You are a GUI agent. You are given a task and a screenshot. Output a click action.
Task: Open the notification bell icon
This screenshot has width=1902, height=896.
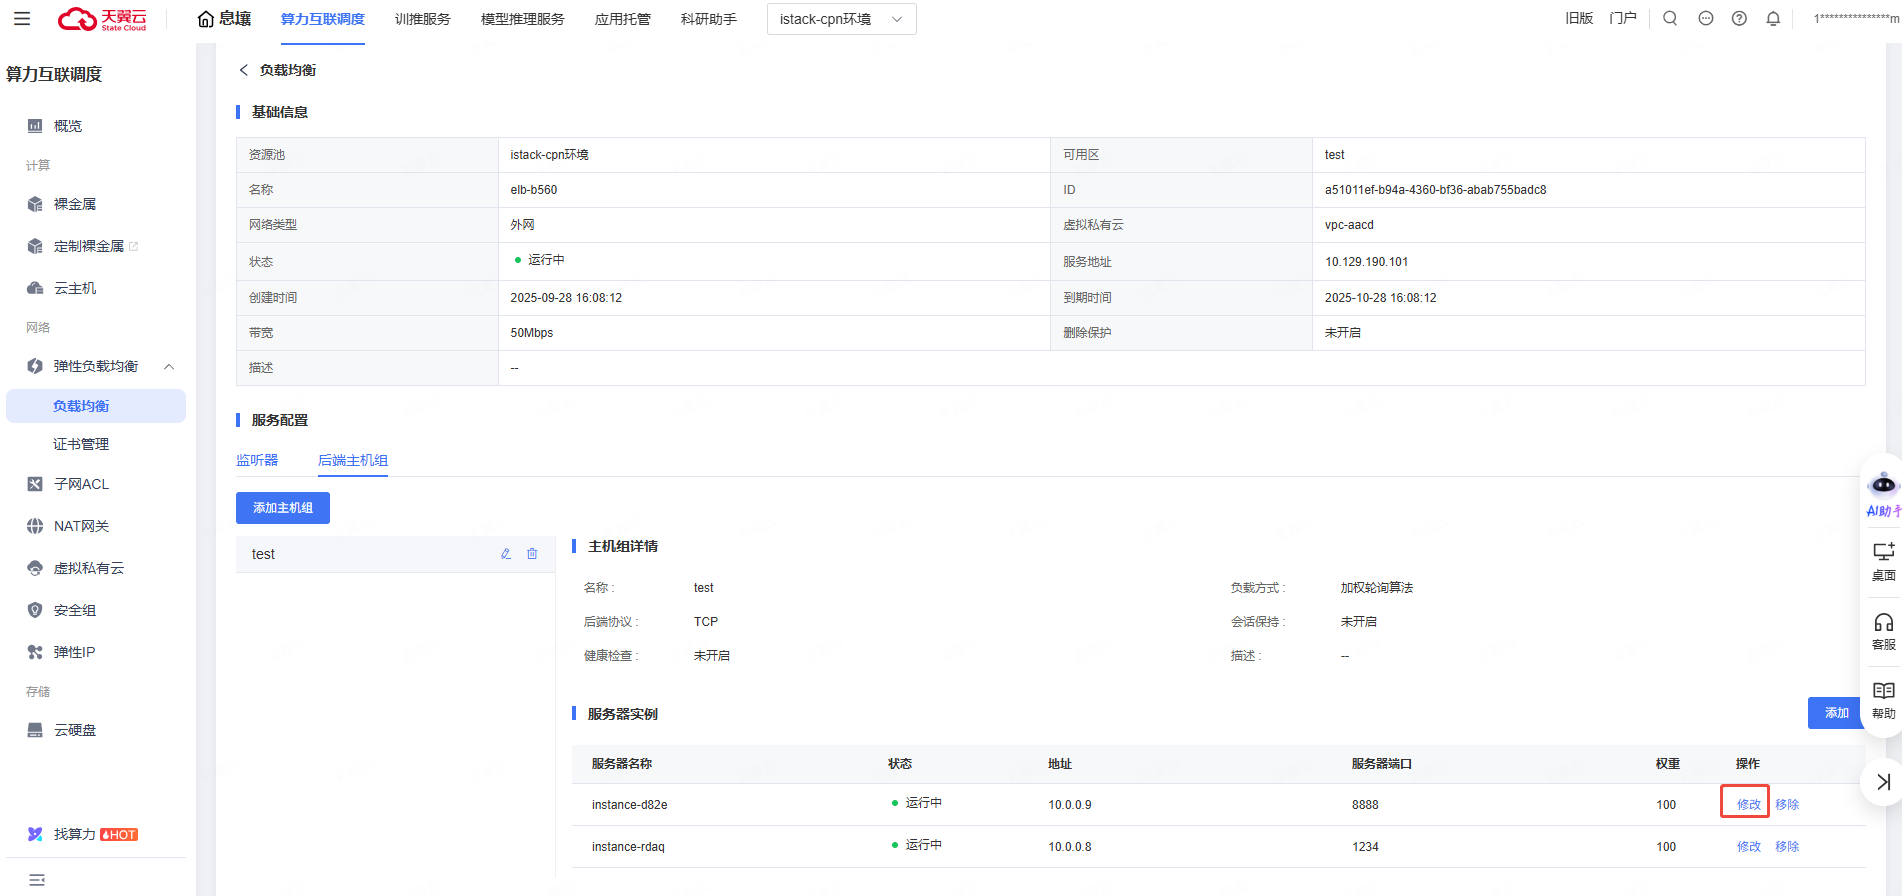pyautogui.click(x=1773, y=19)
